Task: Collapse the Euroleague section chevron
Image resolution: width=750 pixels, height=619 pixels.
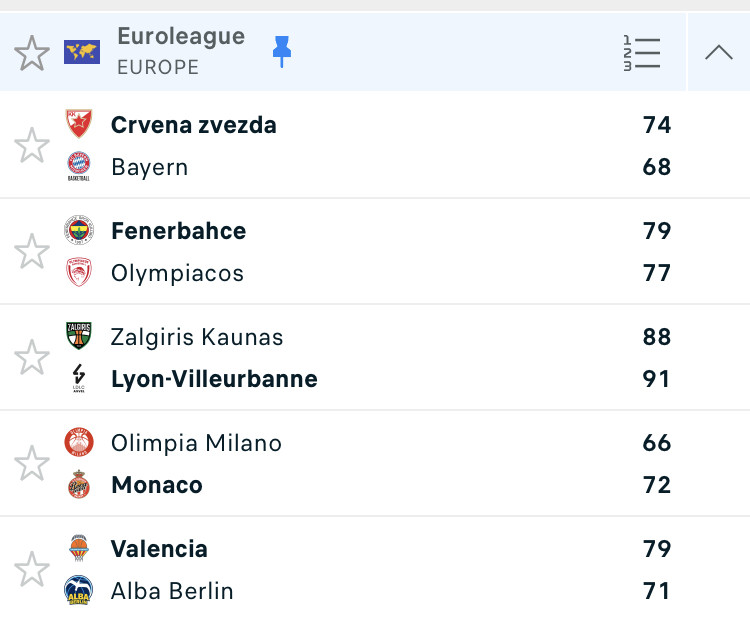Action: (718, 52)
